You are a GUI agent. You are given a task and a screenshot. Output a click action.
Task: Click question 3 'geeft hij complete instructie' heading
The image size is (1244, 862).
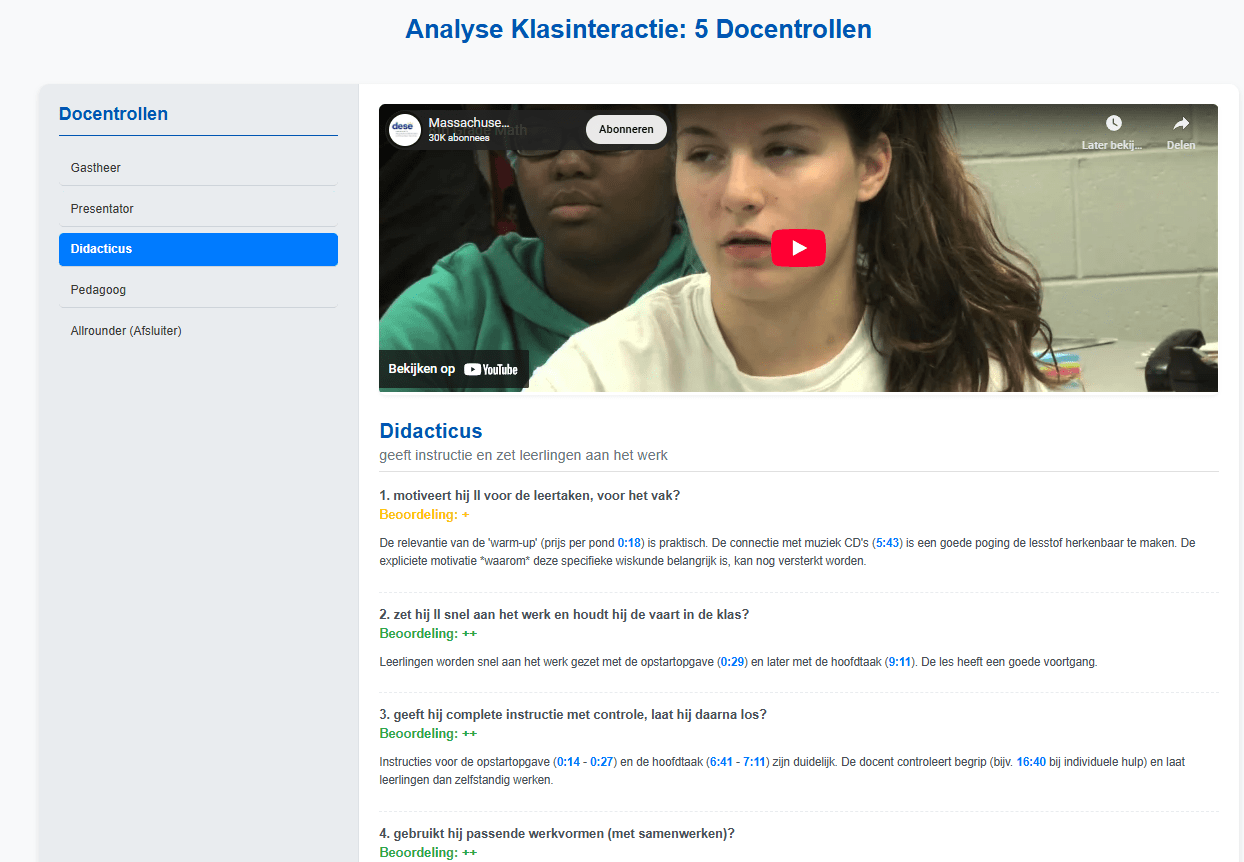[x=573, y=715]
